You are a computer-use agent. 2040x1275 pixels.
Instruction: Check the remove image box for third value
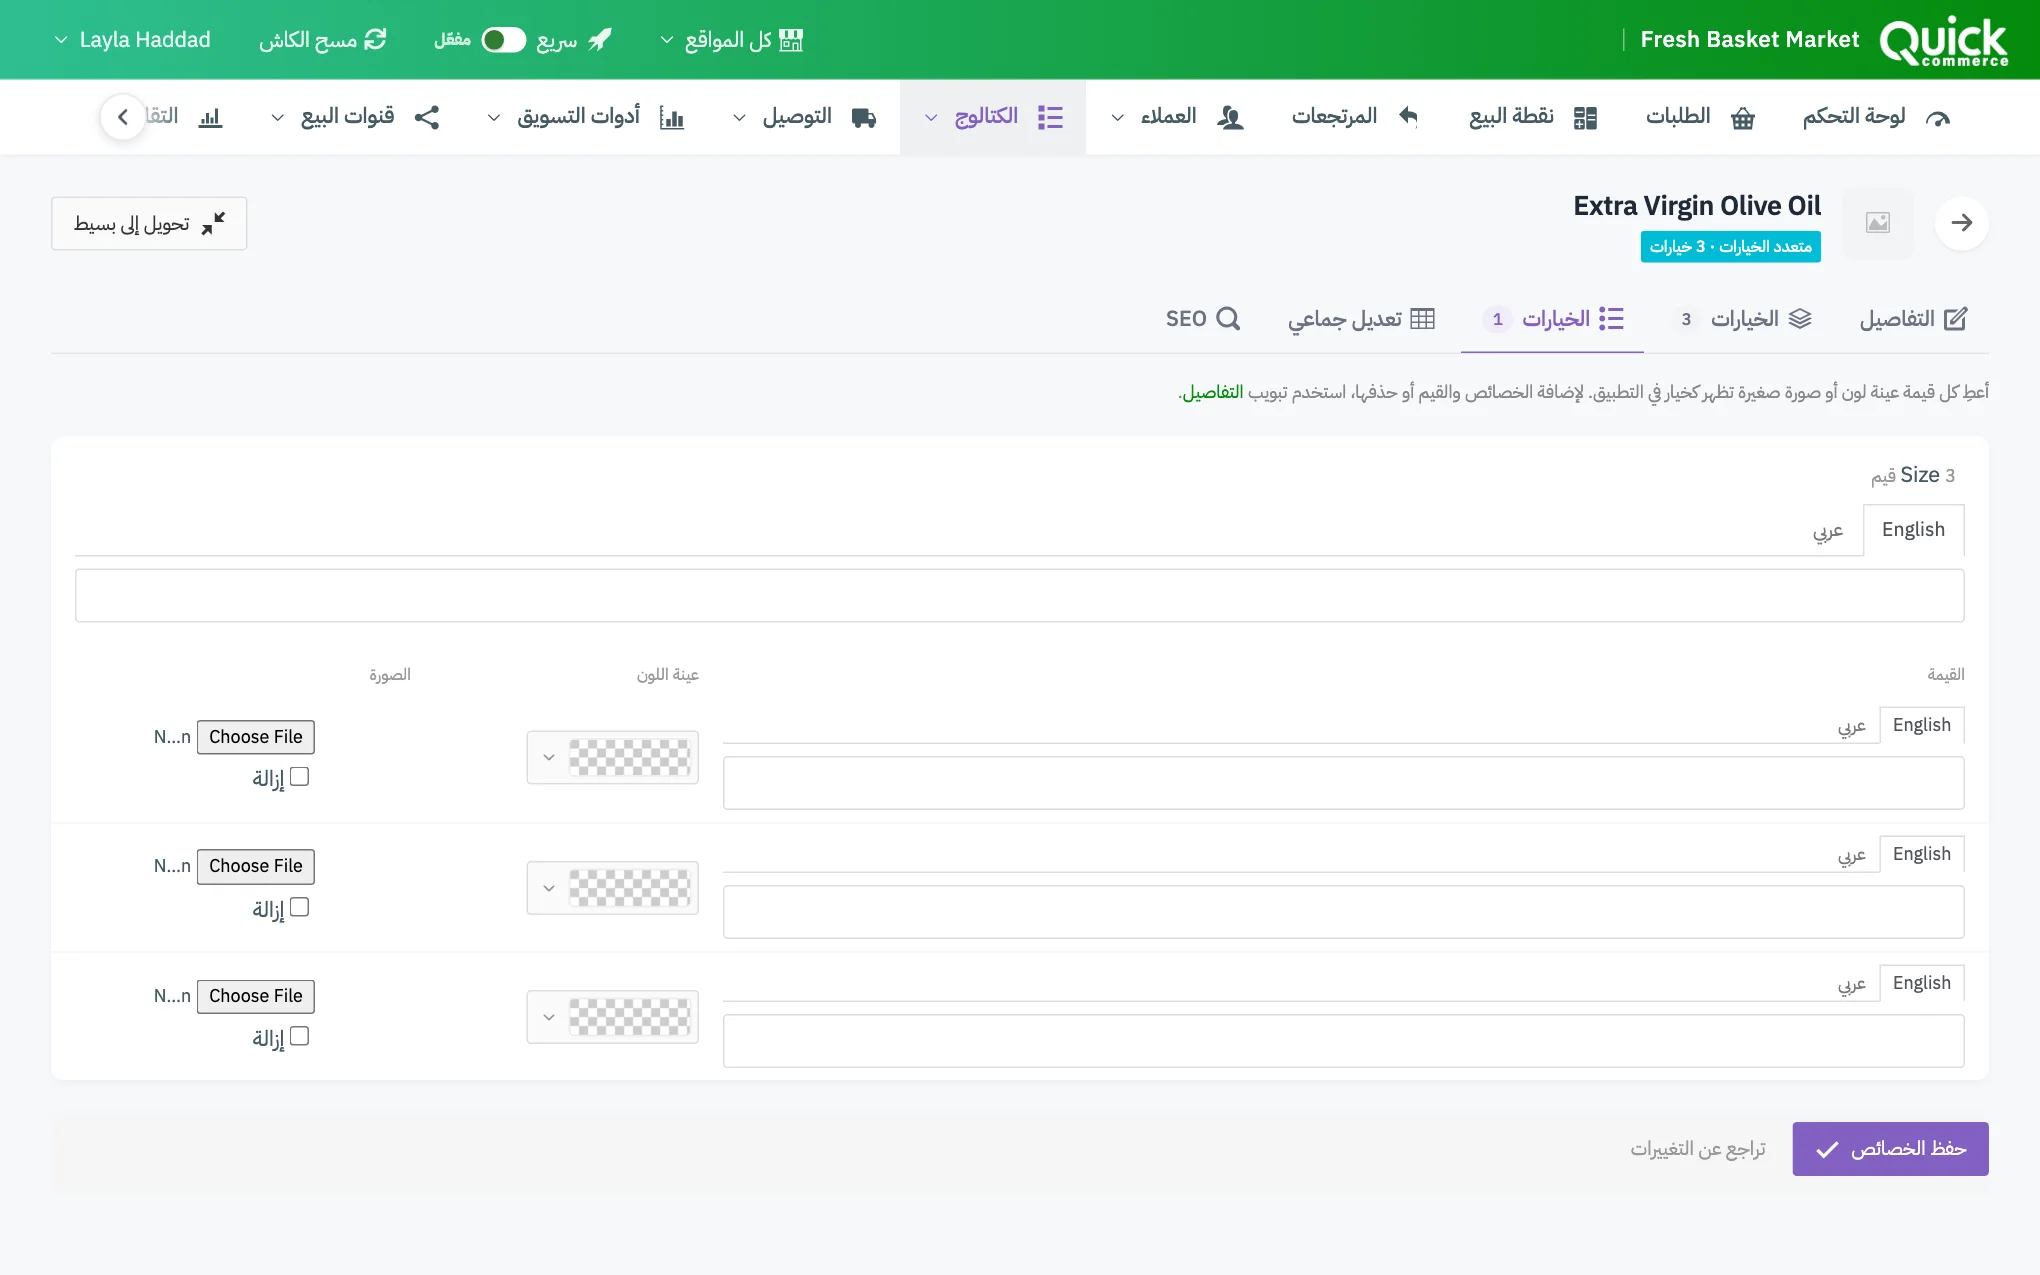point(299,1036)
